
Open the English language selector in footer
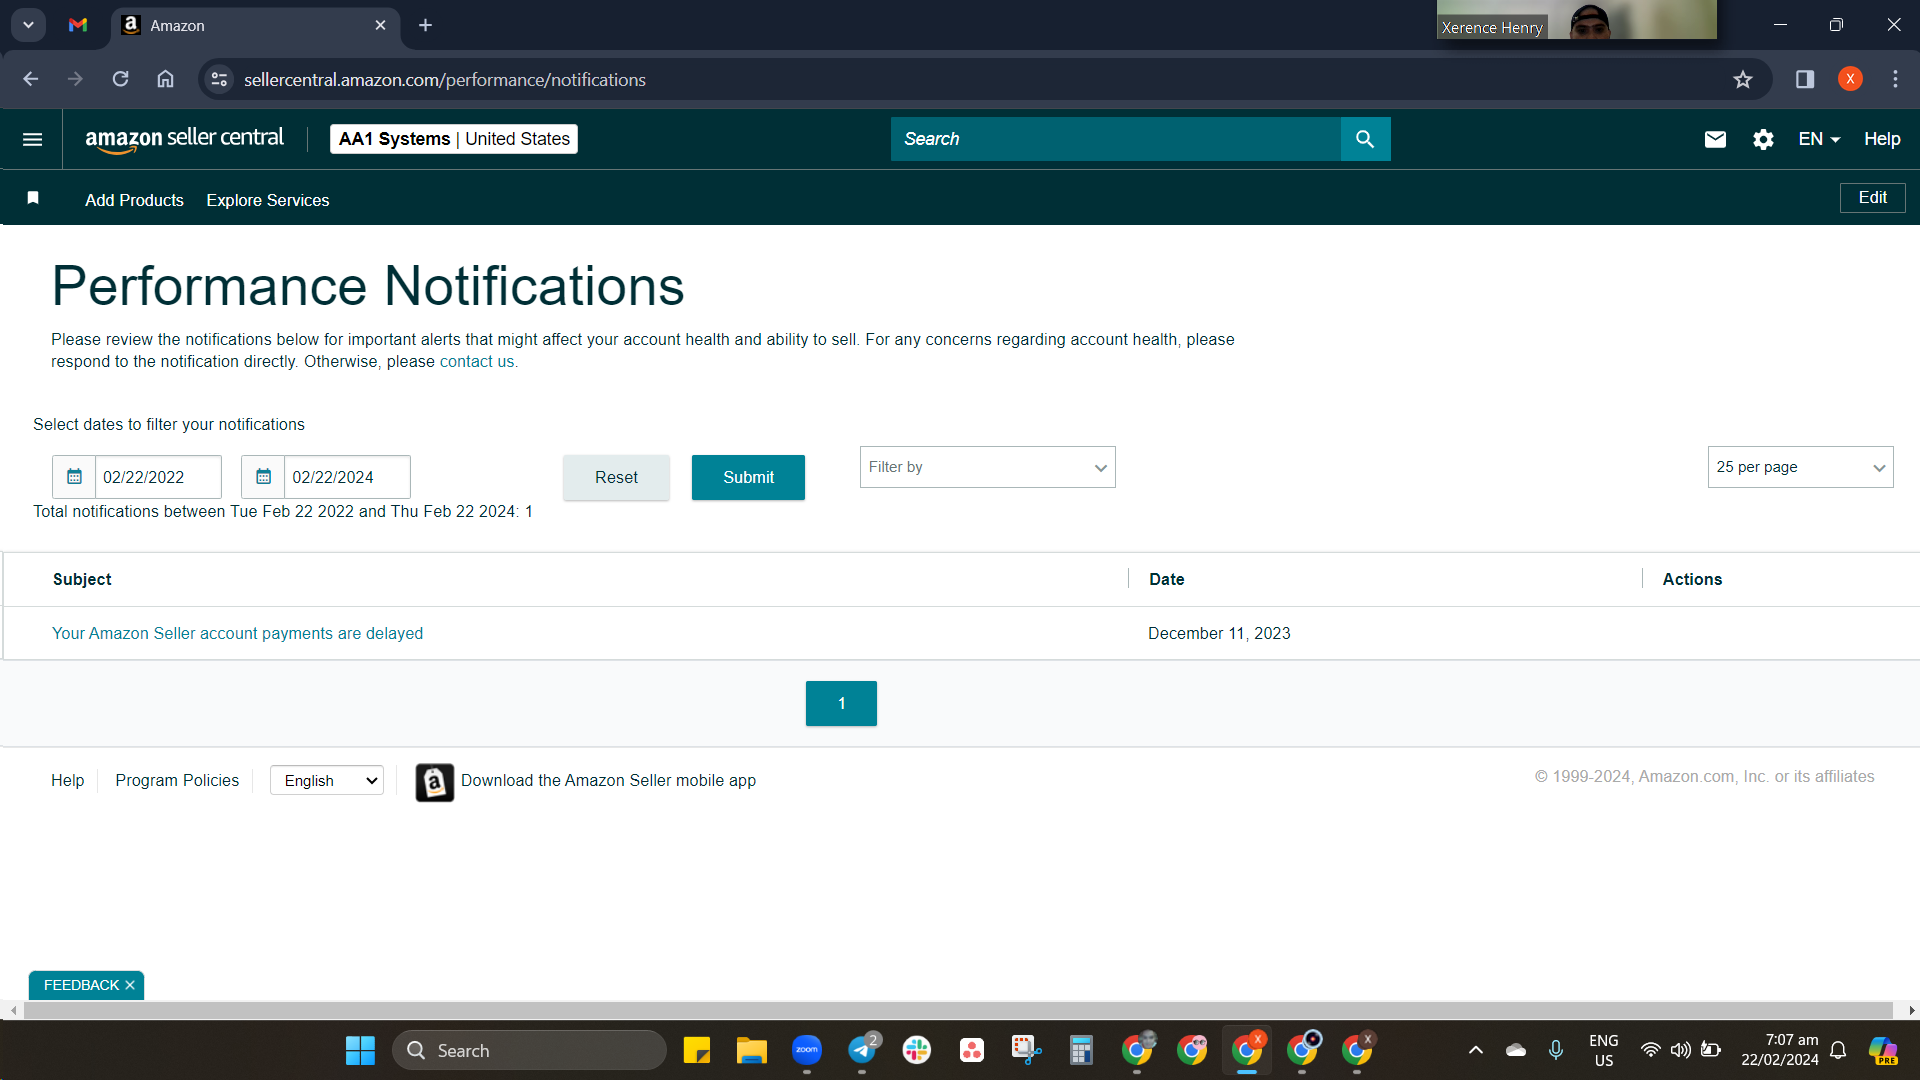(327, 781)
